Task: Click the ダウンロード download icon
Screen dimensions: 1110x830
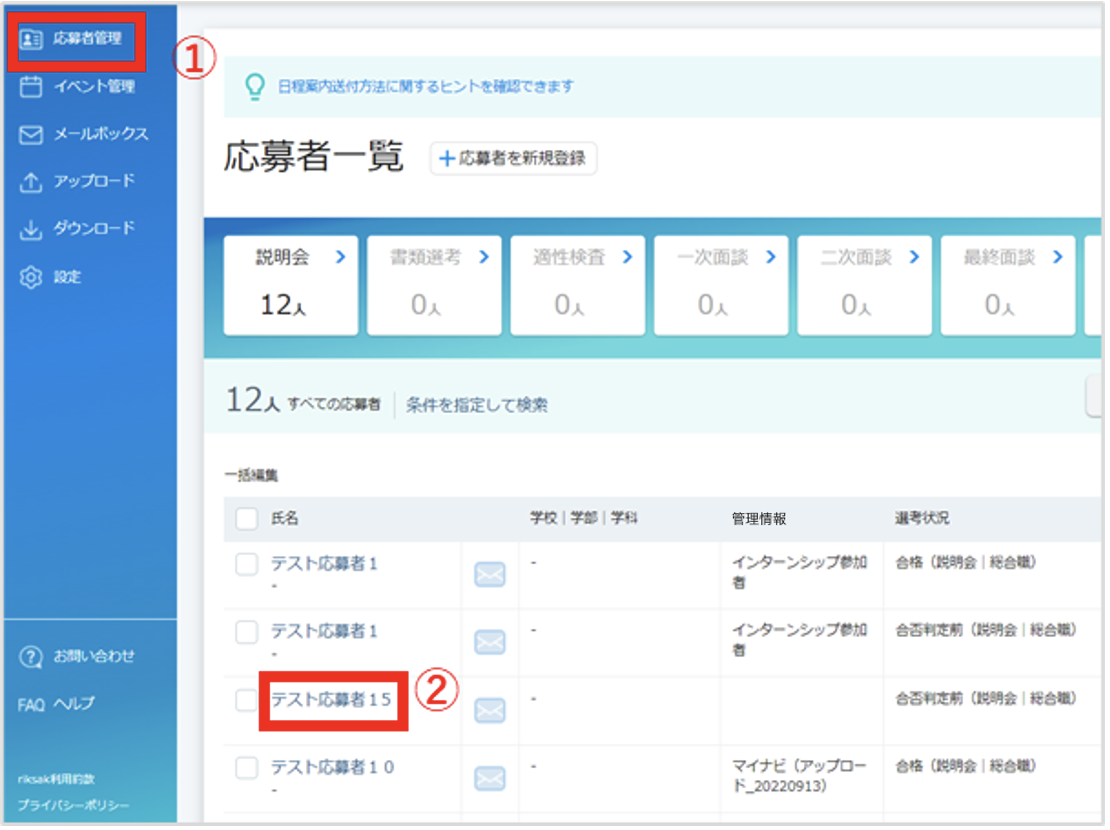Action: pos(30,229)
